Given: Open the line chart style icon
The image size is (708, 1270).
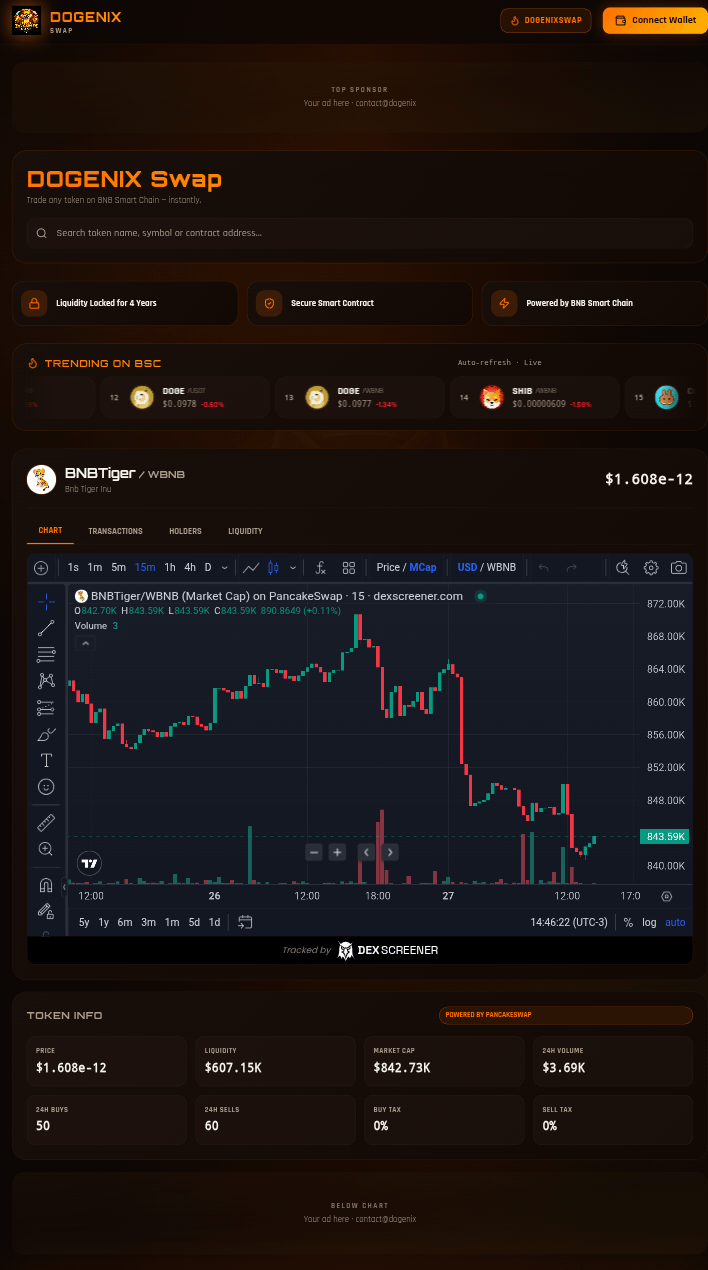Looking at the screenshot, I should (x=251, y=568).
